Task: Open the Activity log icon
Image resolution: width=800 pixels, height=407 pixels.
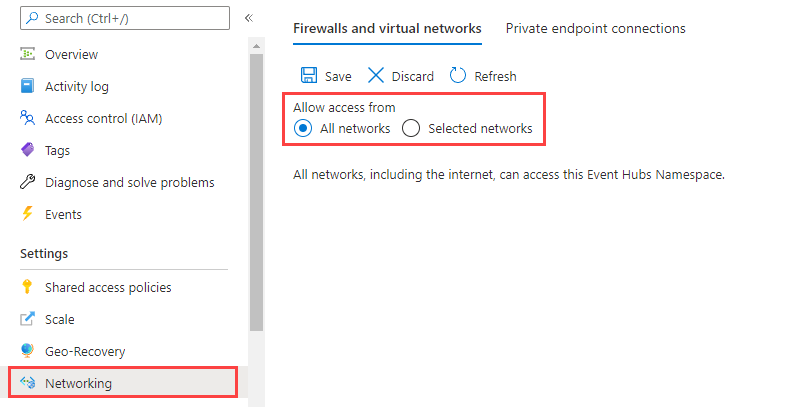Action: coord(28,86)
